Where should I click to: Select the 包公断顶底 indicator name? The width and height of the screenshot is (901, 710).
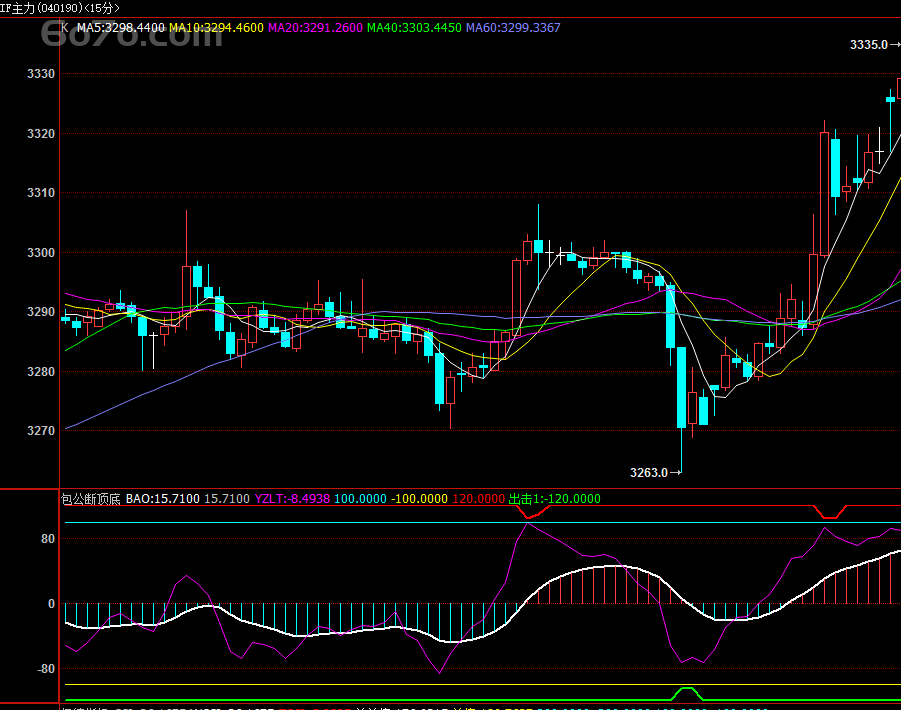pyautogui.click(x=91, y=499)
